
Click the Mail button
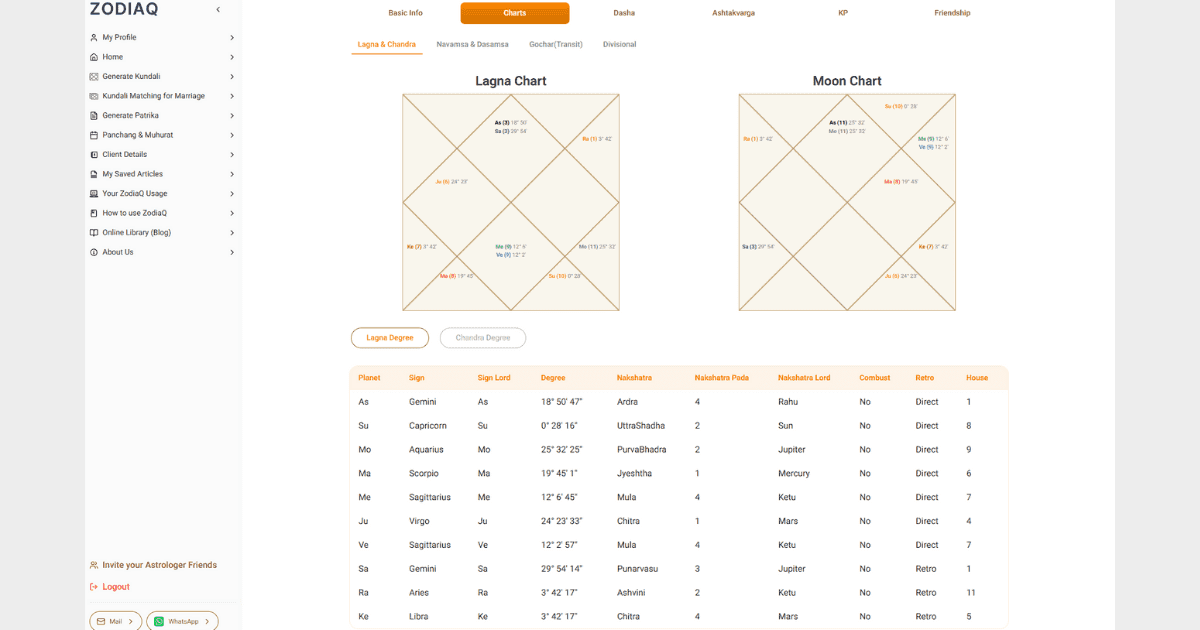tap(115, 621)
